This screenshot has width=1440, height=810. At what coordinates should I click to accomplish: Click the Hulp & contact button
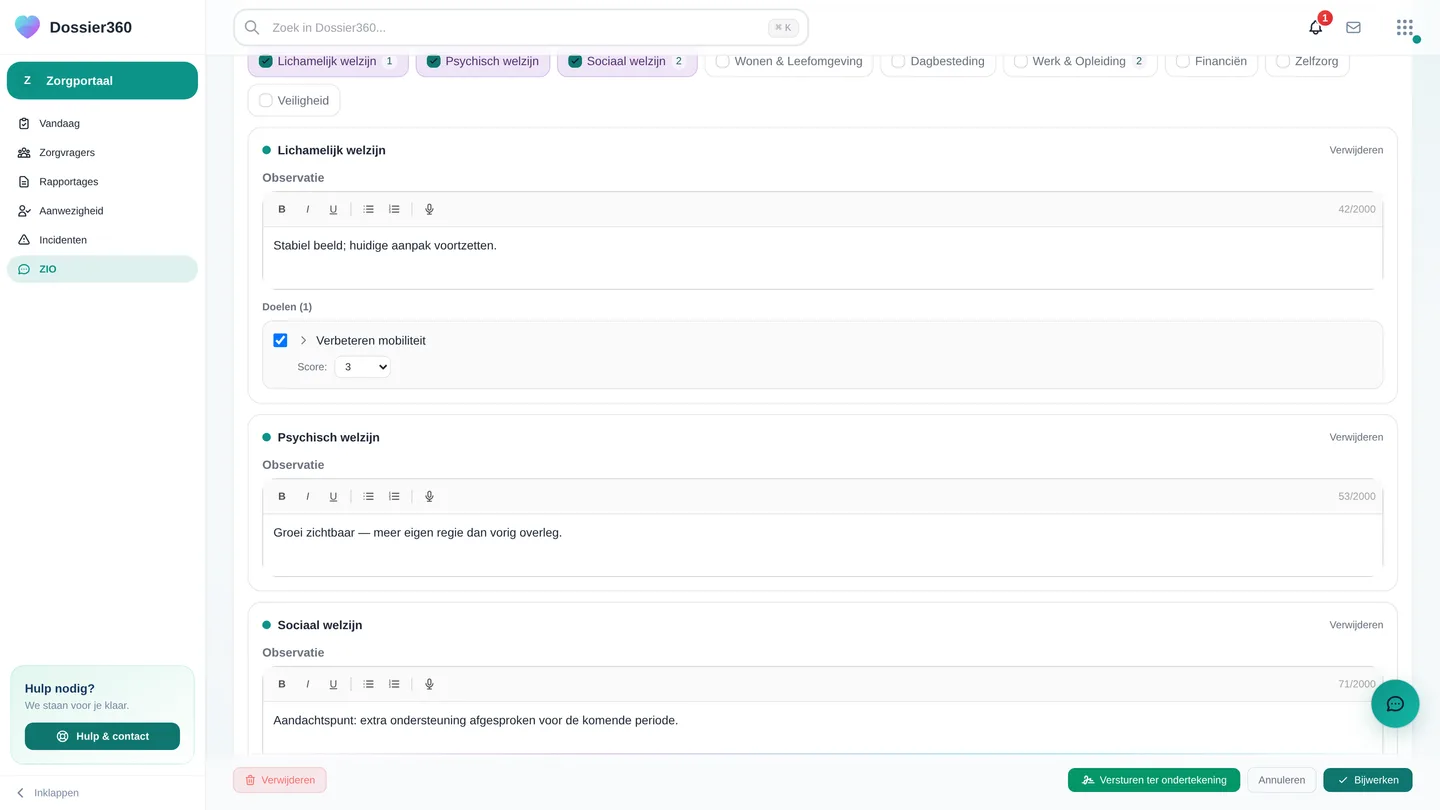(102, 736)
